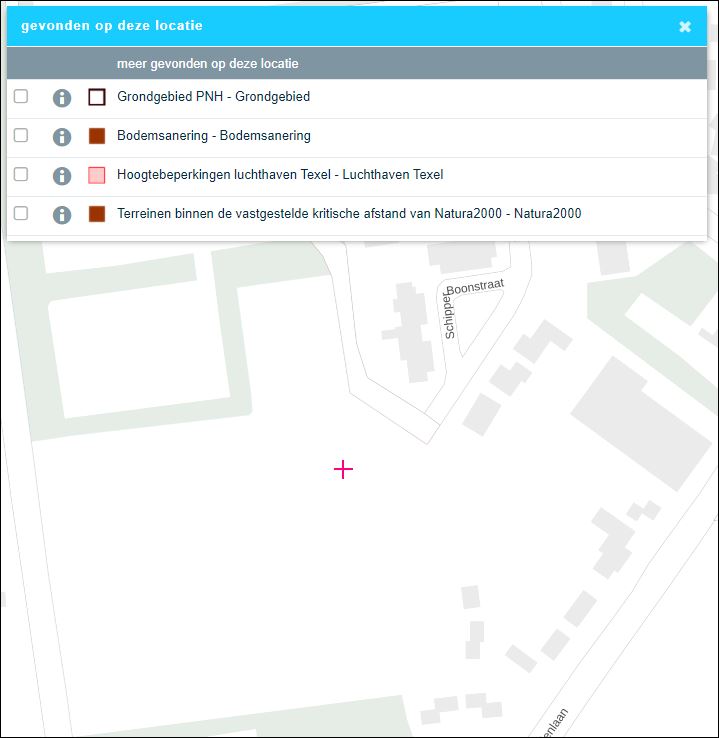The height and width of the screenshot is (738, 719).
Task: Click the Boonstraat street label on map
Action: click(x=475, y=286)
